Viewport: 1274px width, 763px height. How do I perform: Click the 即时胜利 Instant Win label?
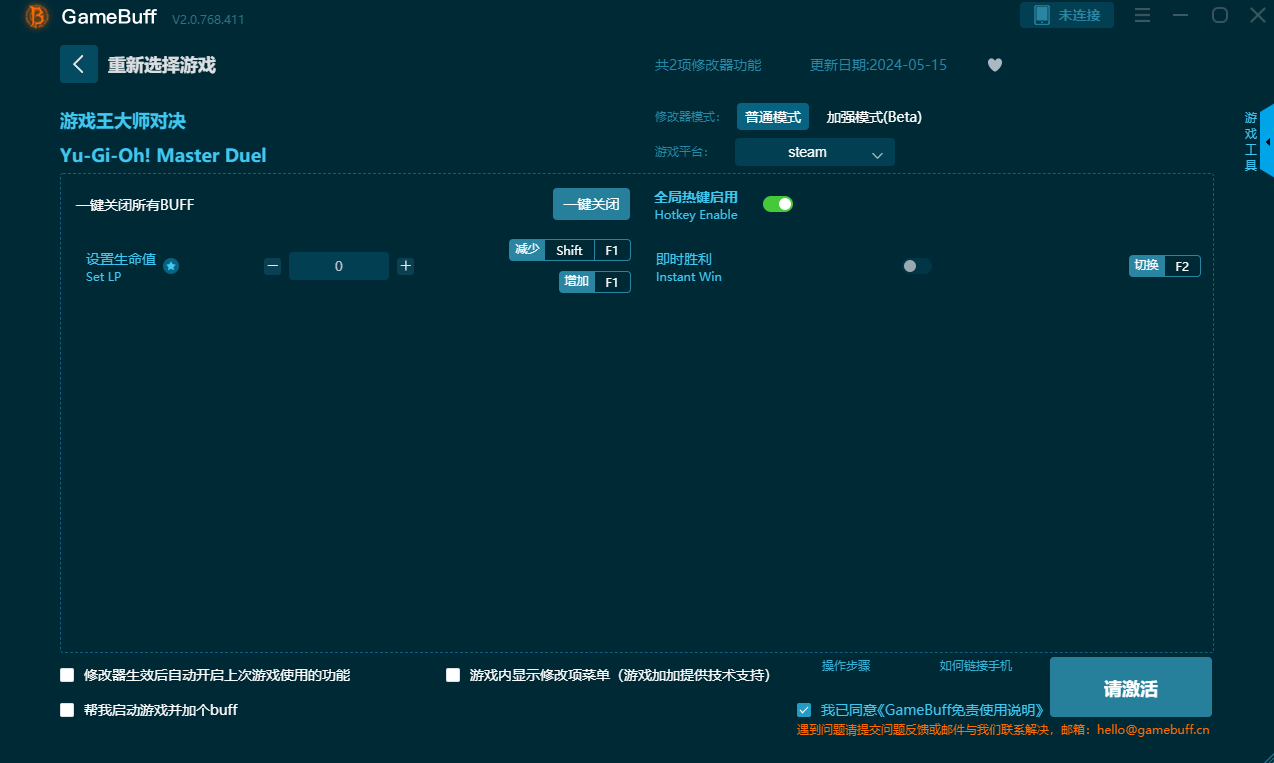pyautogui.click(x=689, y=267)
